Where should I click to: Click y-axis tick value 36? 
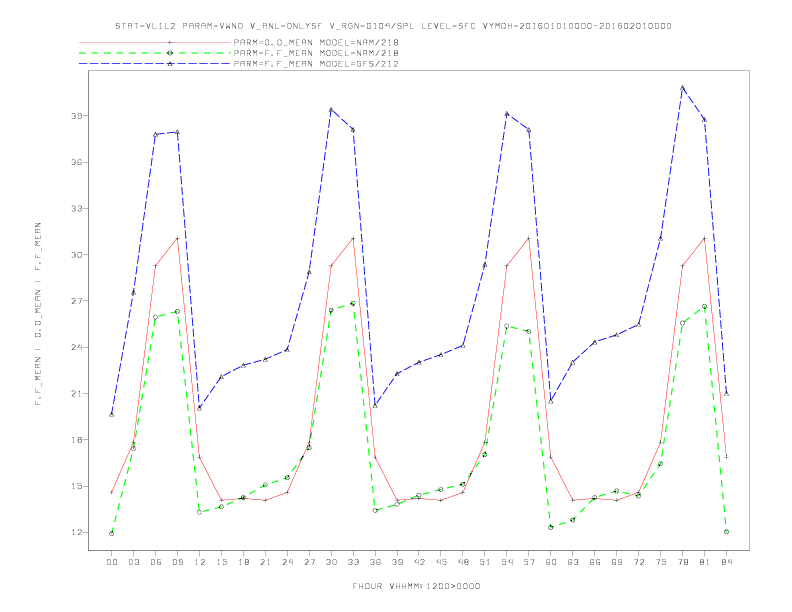coord(77,162)
